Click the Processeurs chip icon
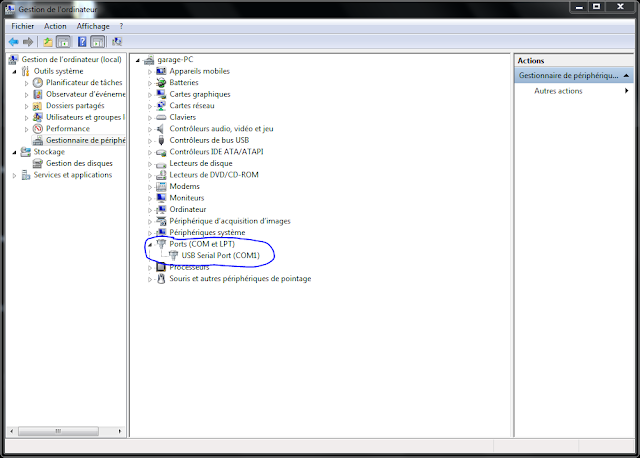Image resolution: width=640 pixels, height=458 pixels. point(161,267)
